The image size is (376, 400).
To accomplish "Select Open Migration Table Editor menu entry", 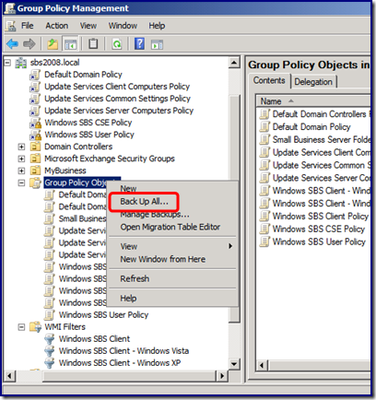I will 170,227.
